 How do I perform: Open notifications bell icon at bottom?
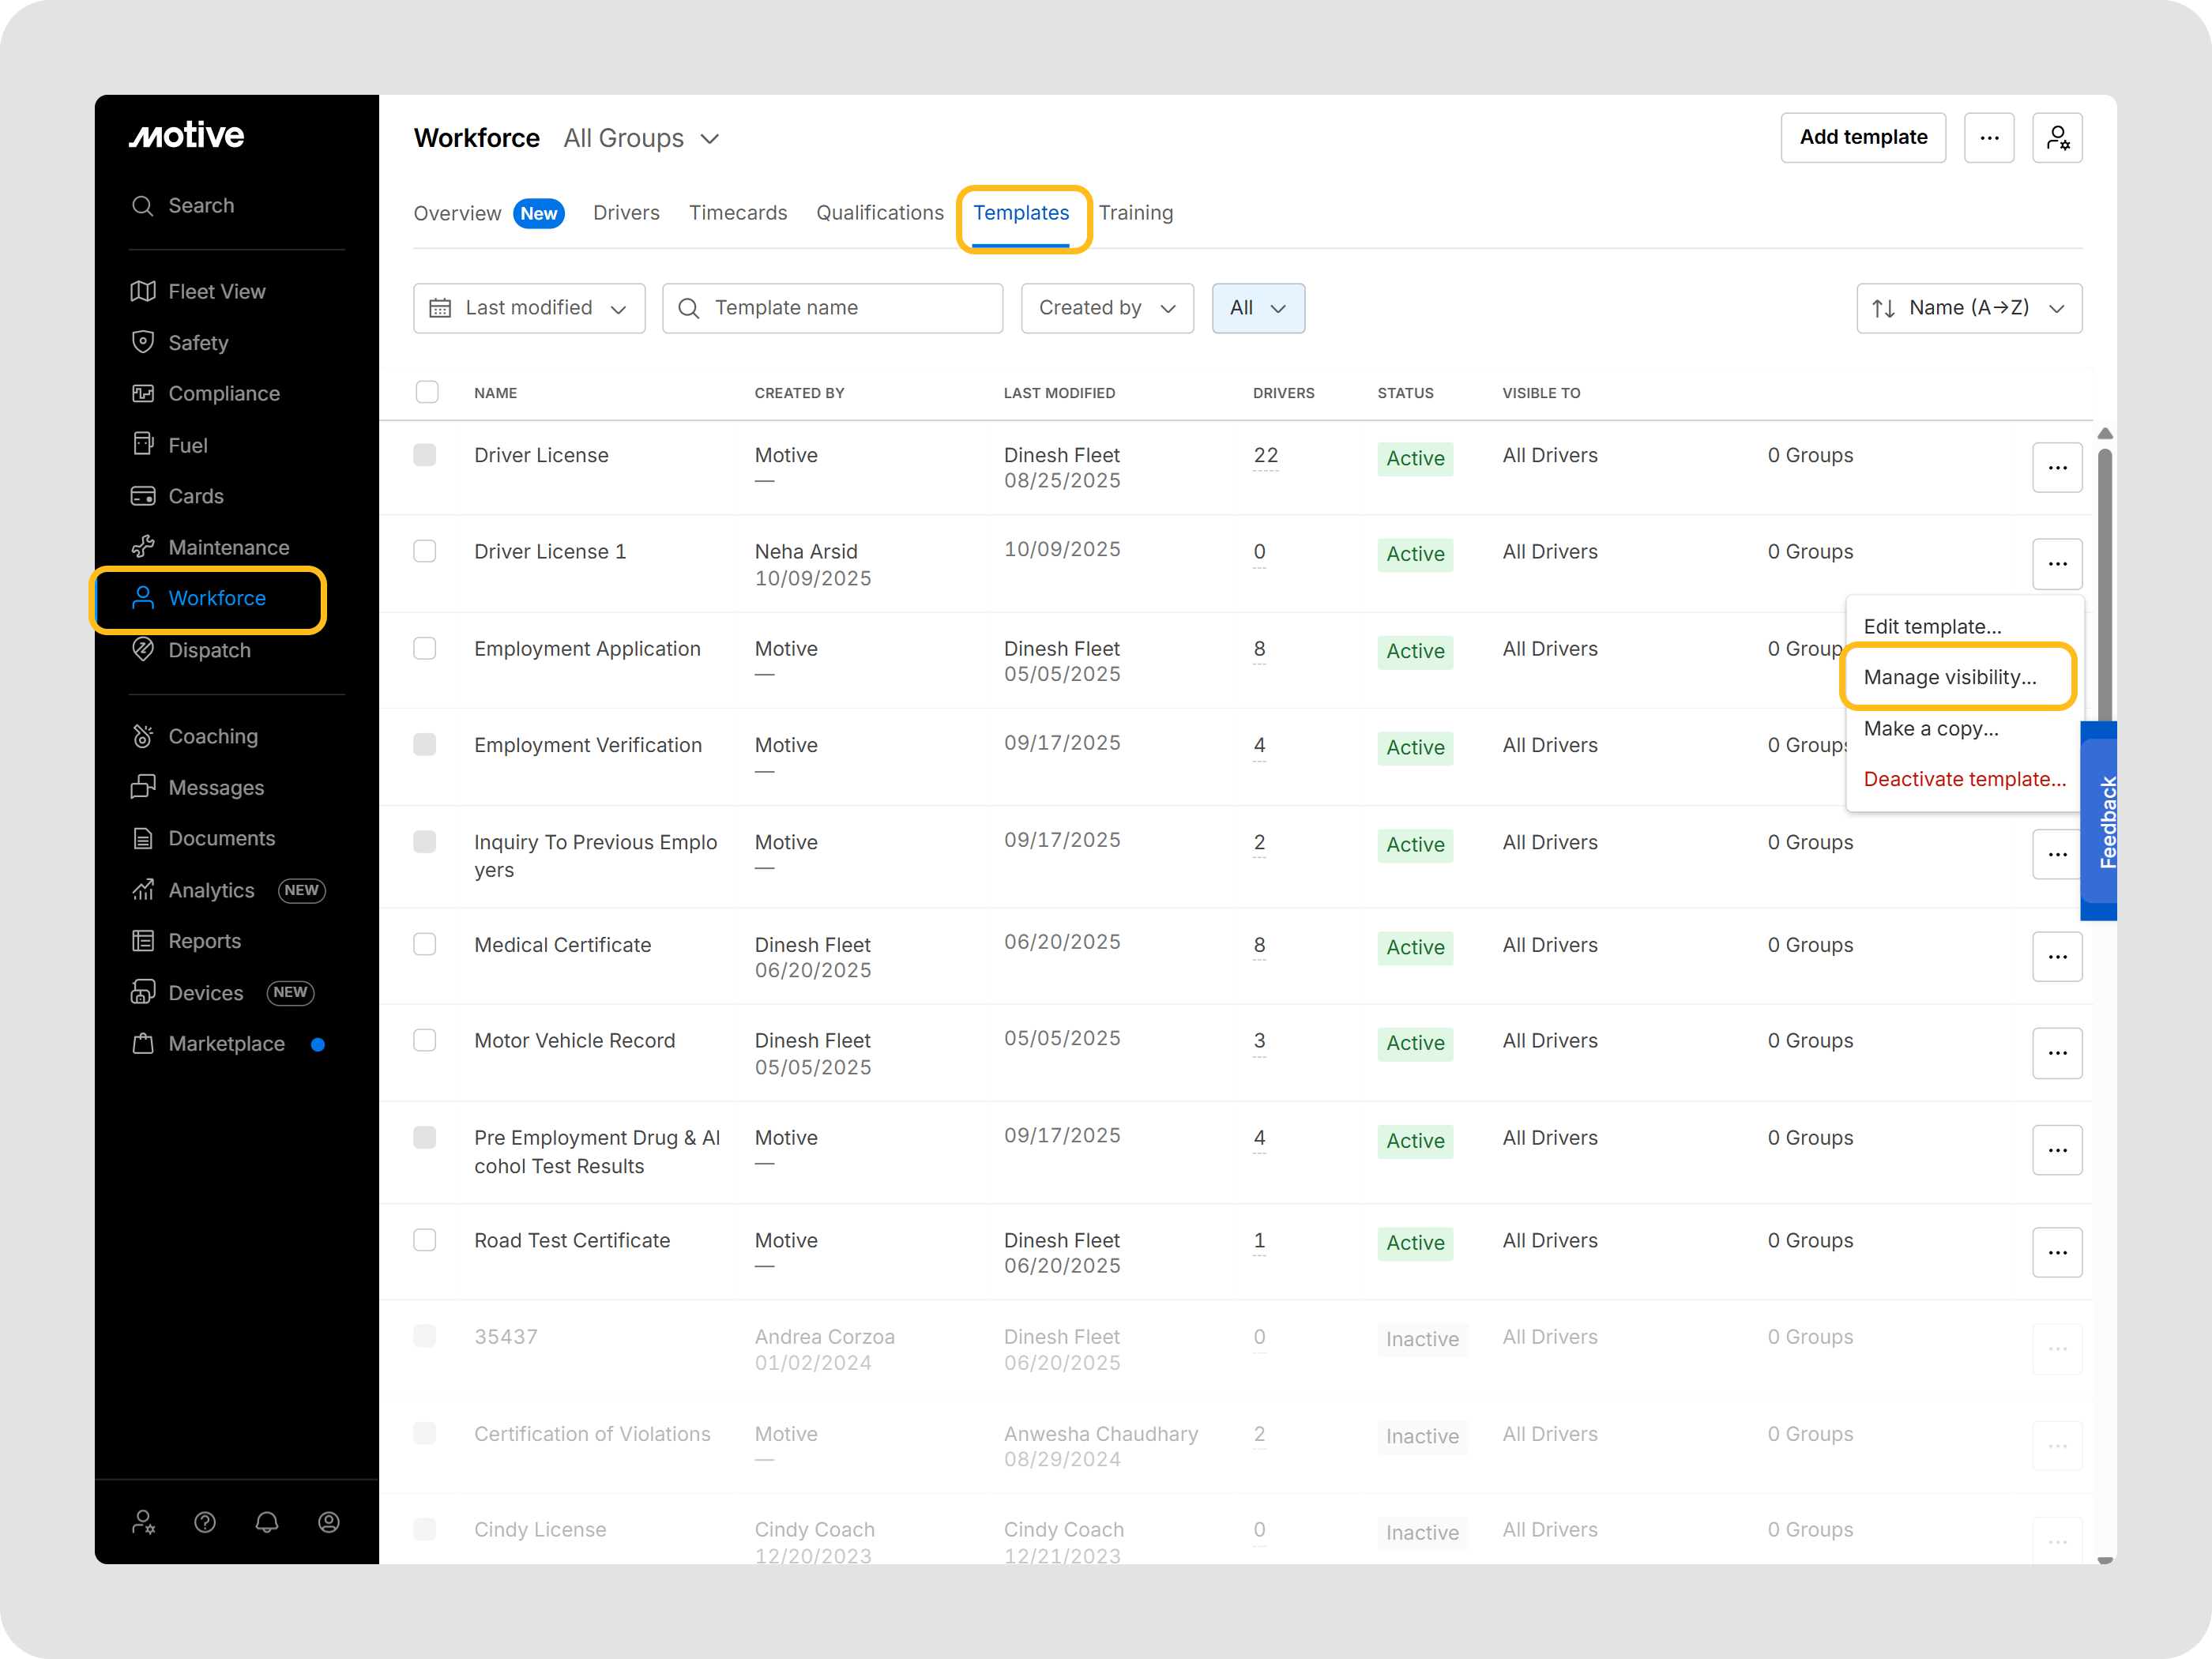pyautogui.click(x=266, y=1521)
